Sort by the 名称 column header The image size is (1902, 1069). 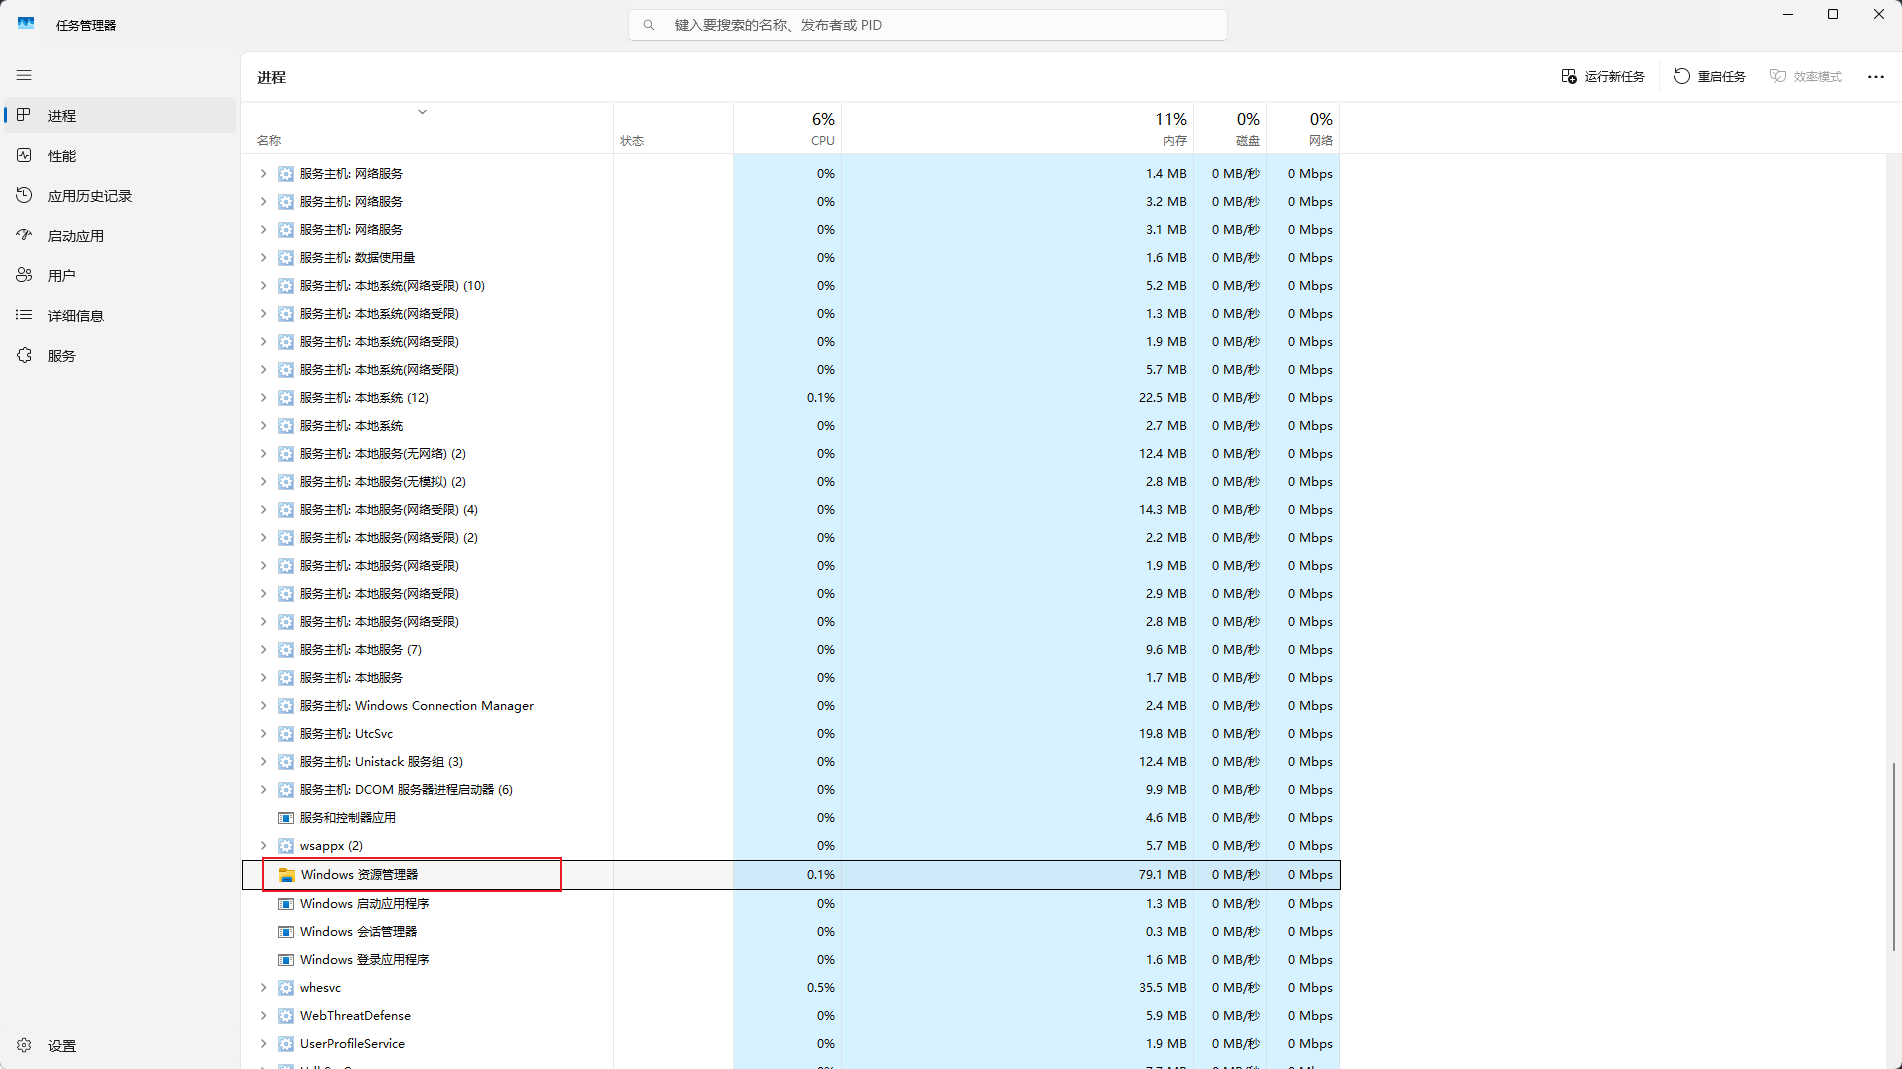tap(427, 128)
